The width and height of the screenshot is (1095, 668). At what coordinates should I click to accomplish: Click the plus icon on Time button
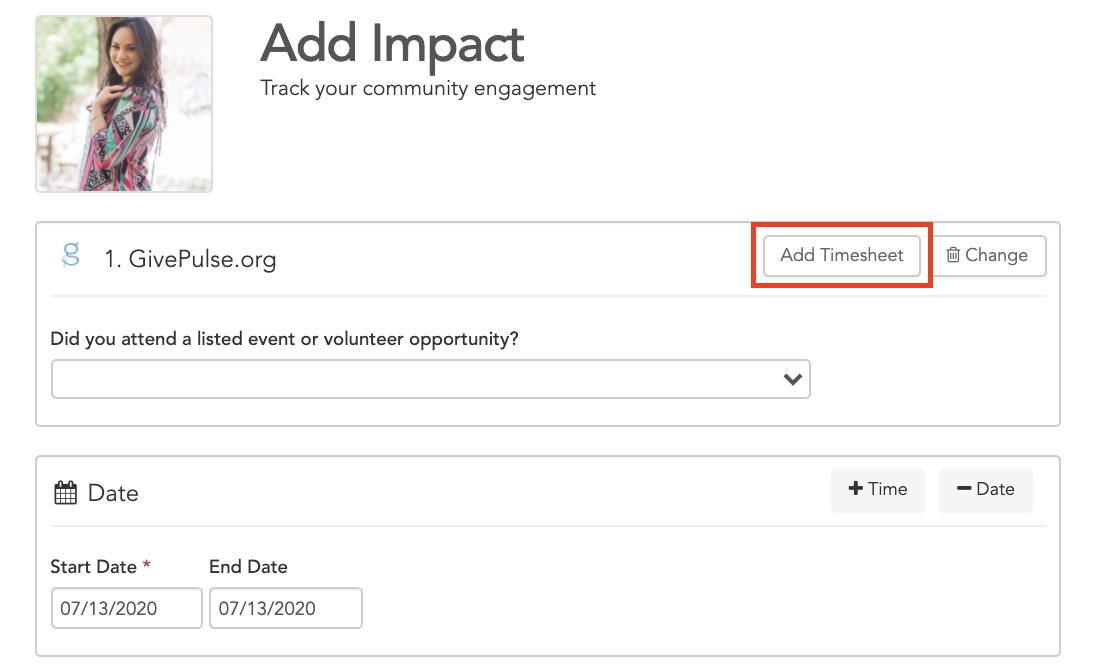coord(855,489)
